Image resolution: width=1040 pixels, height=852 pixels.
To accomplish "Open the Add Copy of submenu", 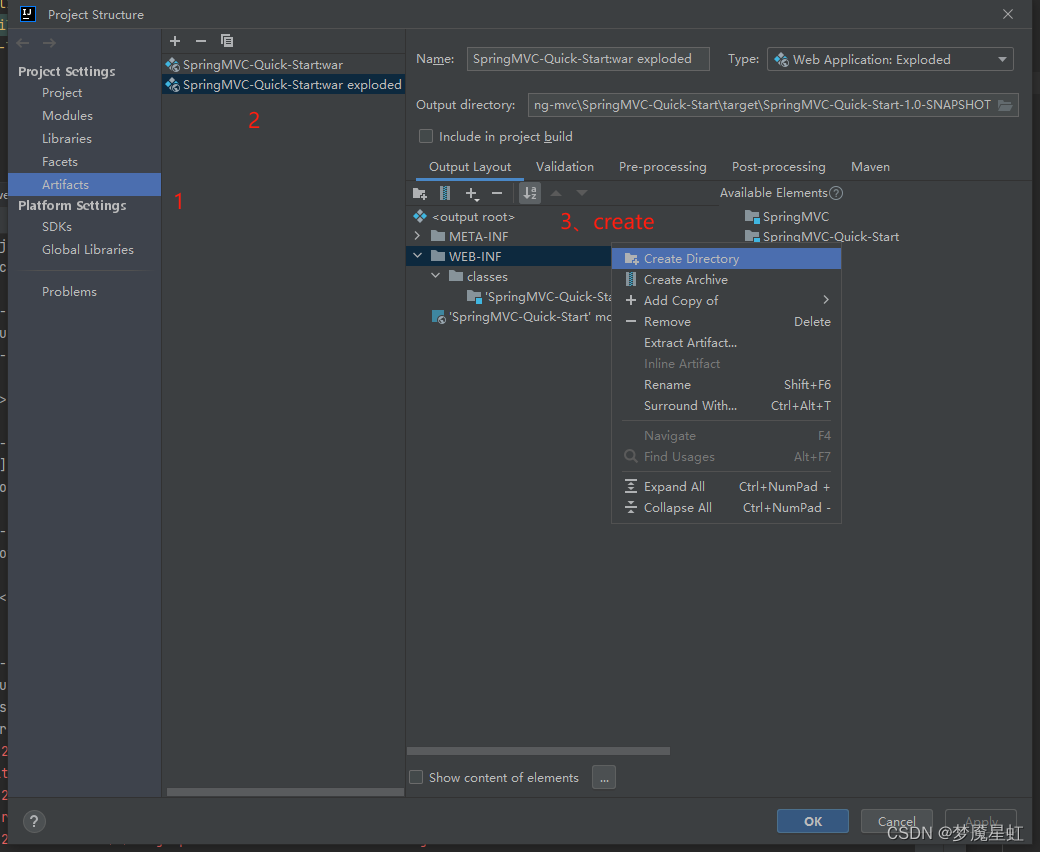I will pos(726,300).
